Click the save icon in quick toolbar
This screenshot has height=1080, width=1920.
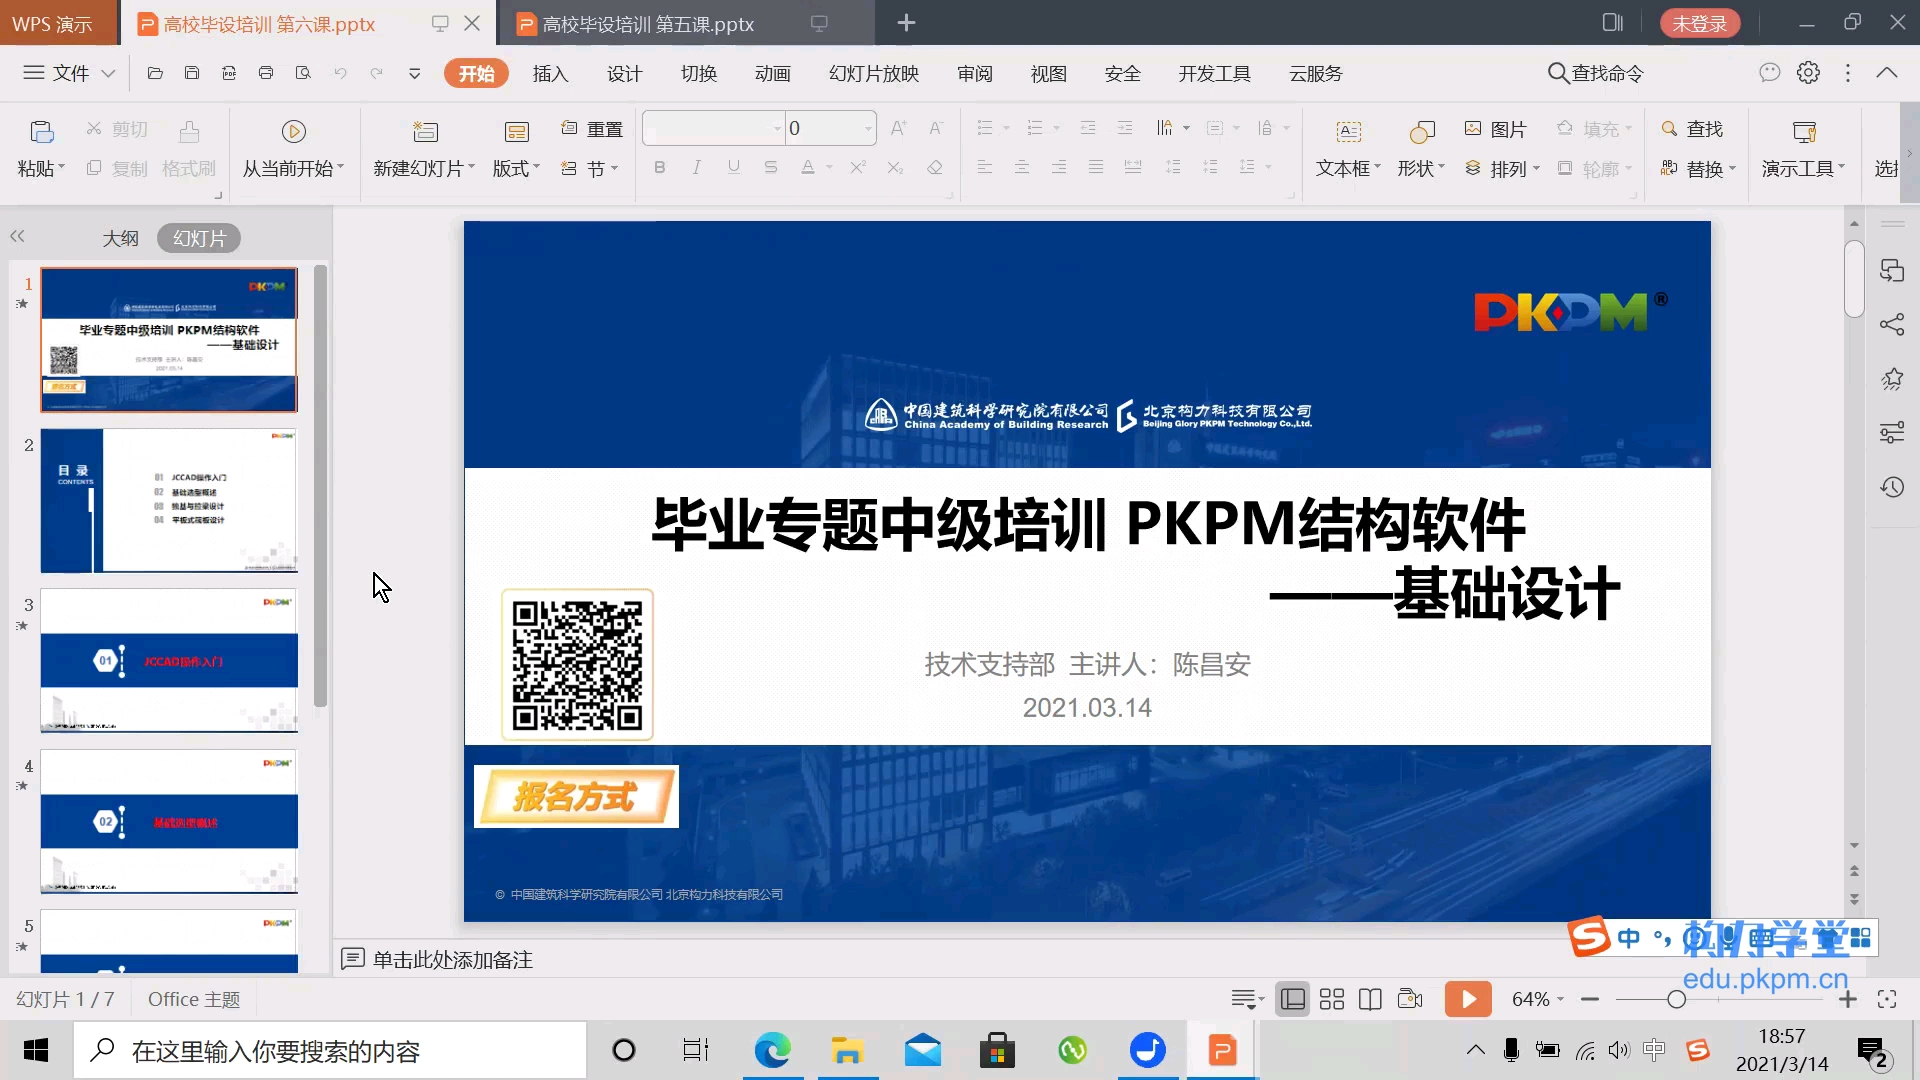pos(191,73)
